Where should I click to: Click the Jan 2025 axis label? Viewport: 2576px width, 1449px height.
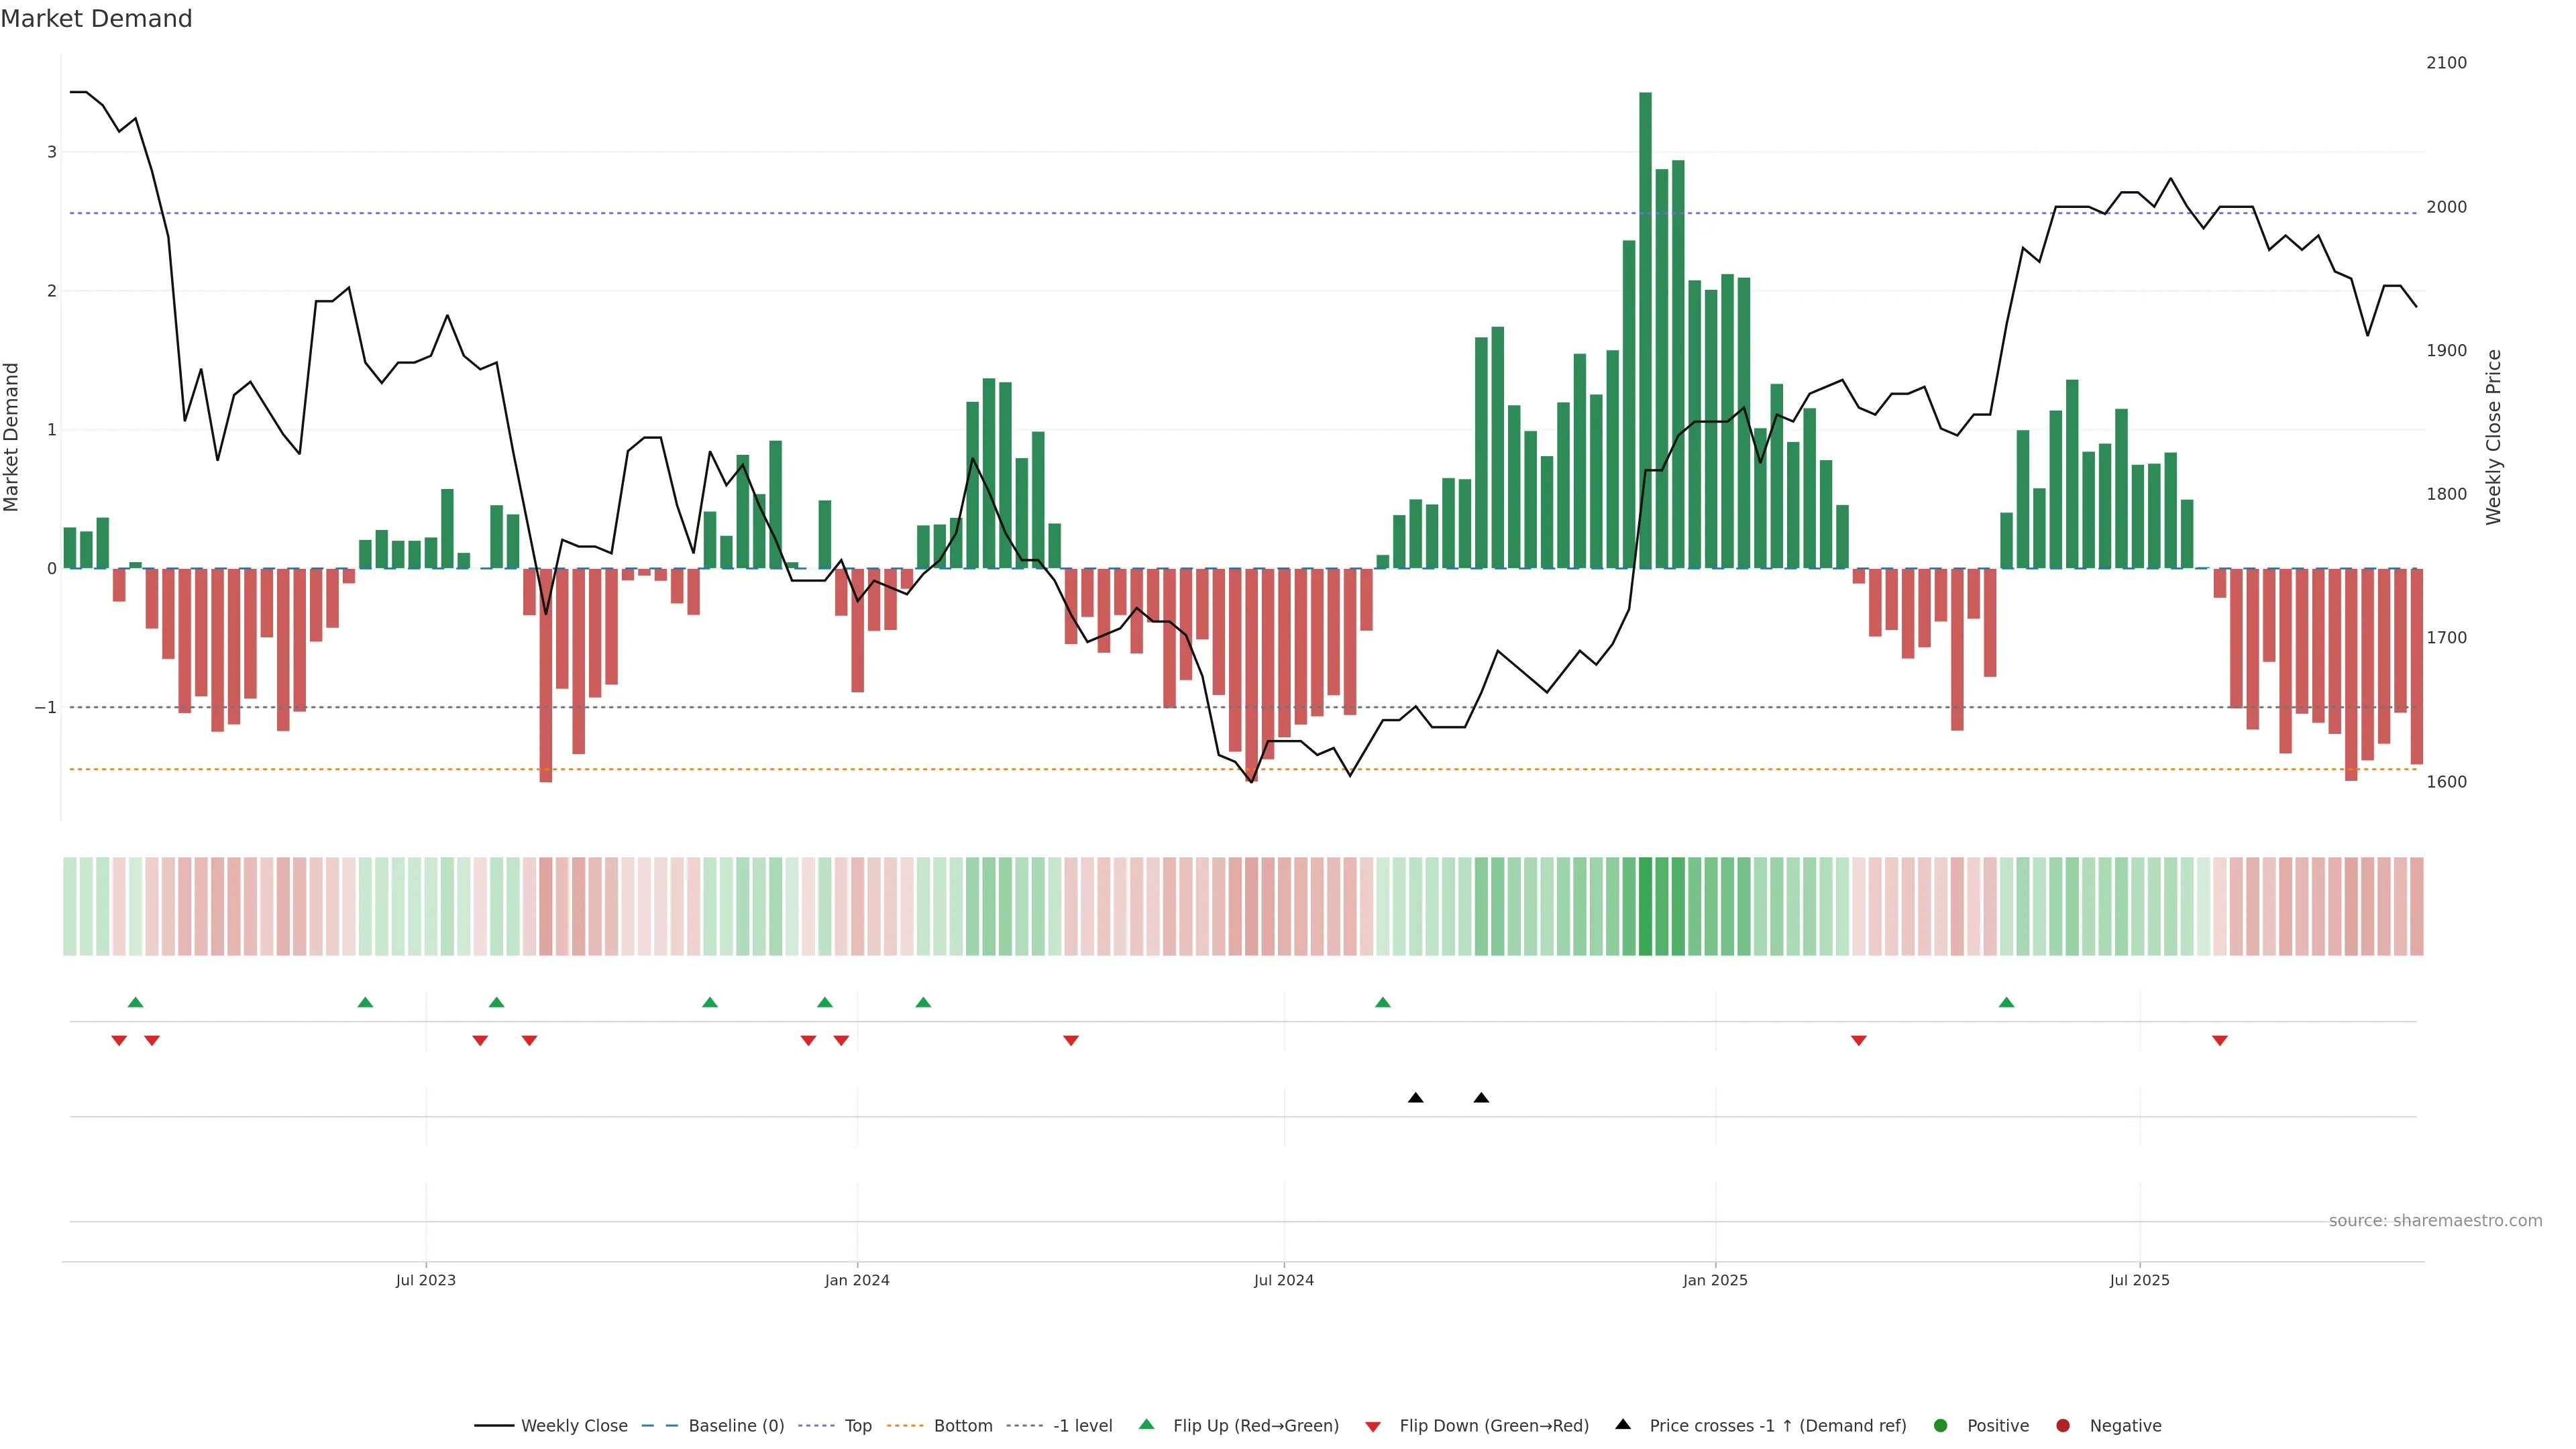click(x=1715, y=1280)
